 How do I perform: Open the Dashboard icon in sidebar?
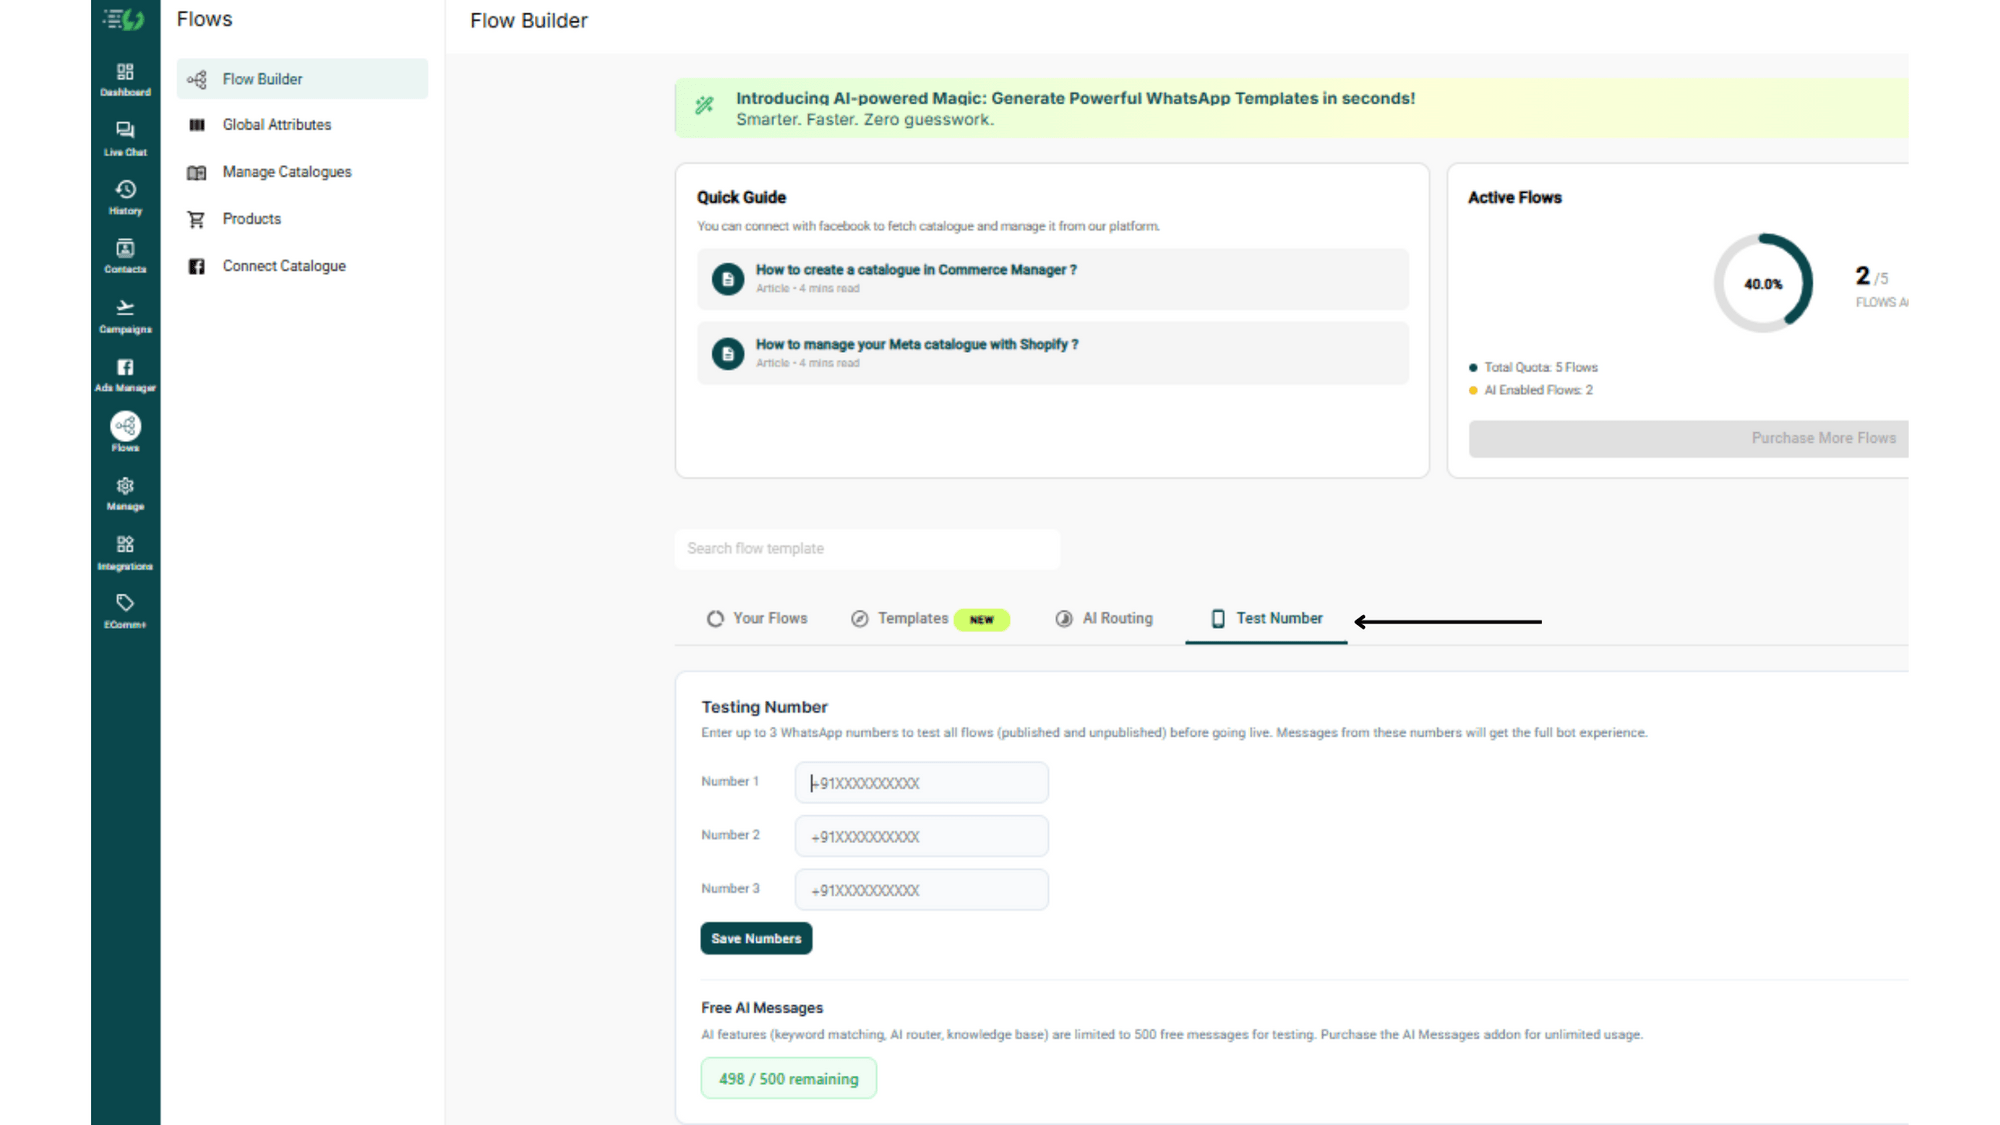coord(125,79)
